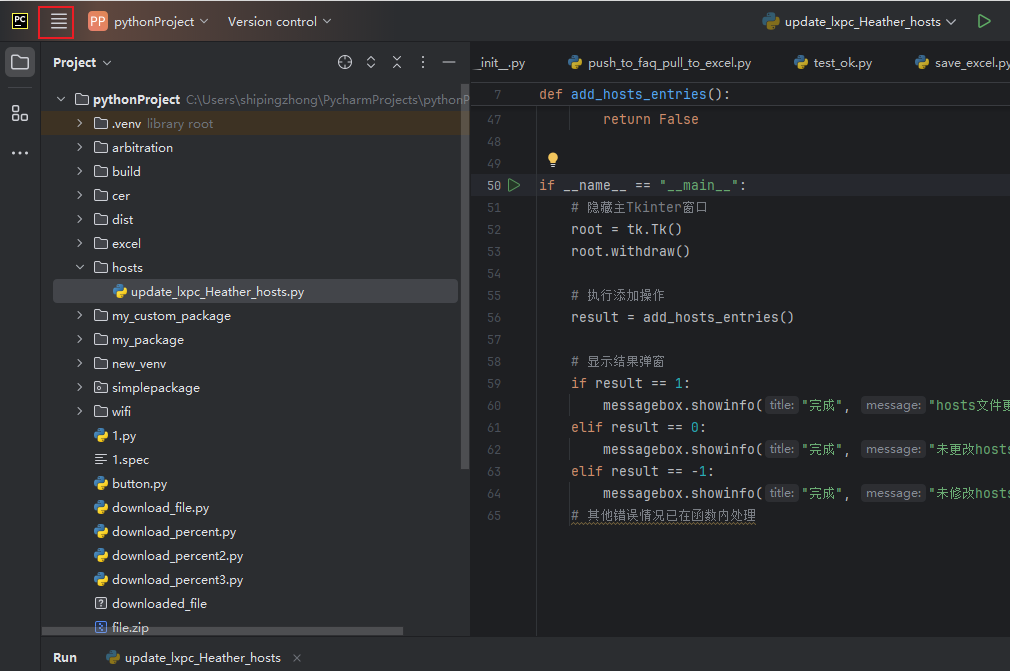Open the main hamburger menu
Screen dimensions: 1010x671
click(59, 22)
